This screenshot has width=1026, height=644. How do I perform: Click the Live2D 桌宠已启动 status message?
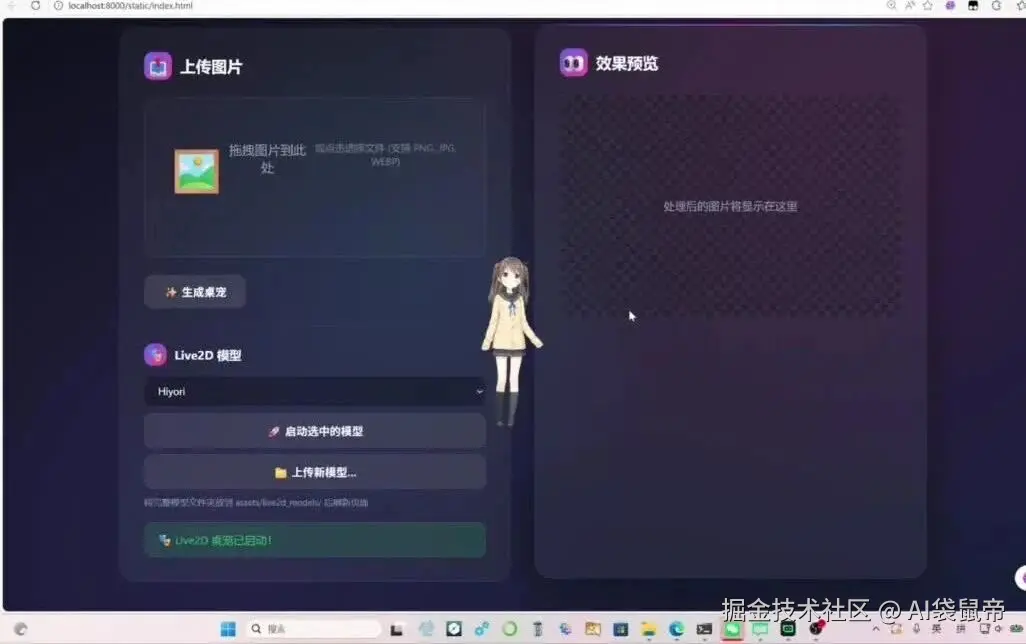click(x=315, y=540)
